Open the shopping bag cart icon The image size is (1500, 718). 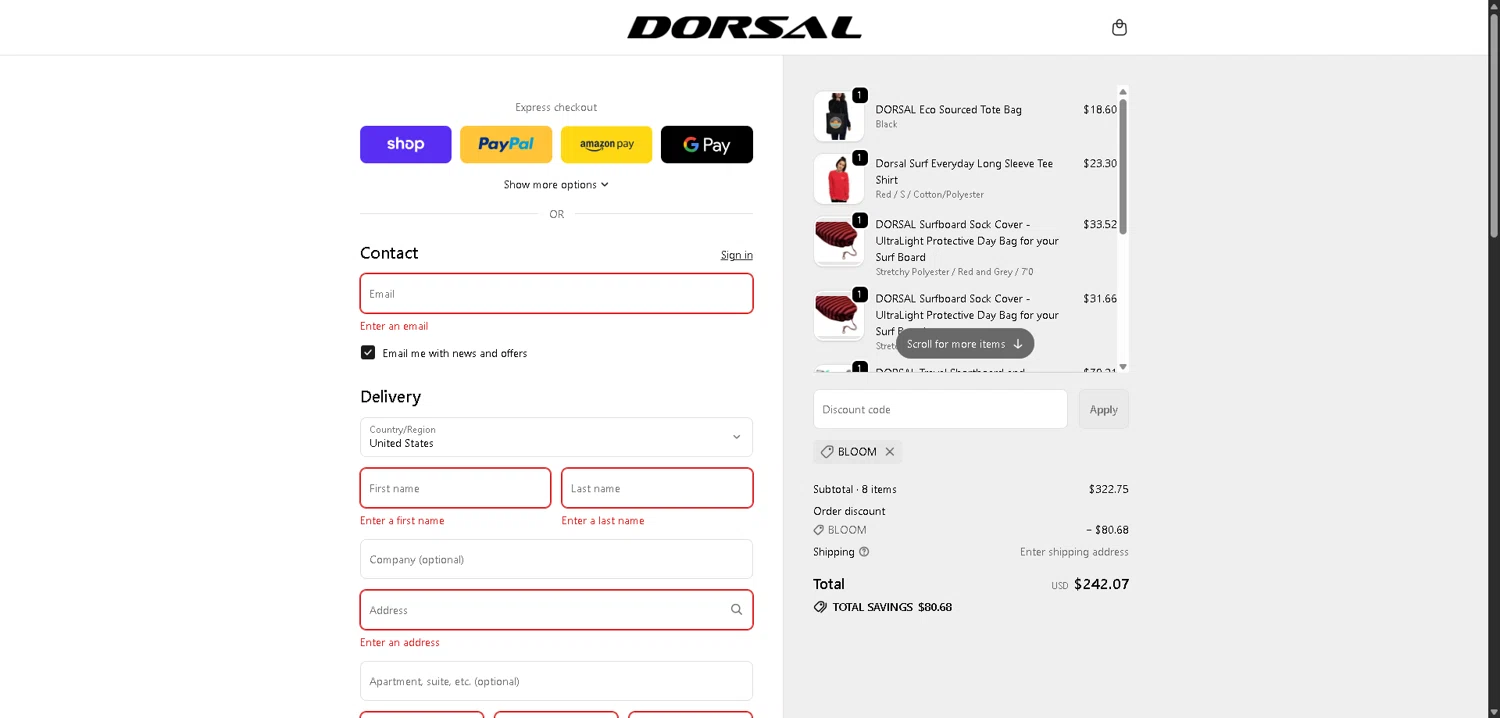[x=1119, y=27]
